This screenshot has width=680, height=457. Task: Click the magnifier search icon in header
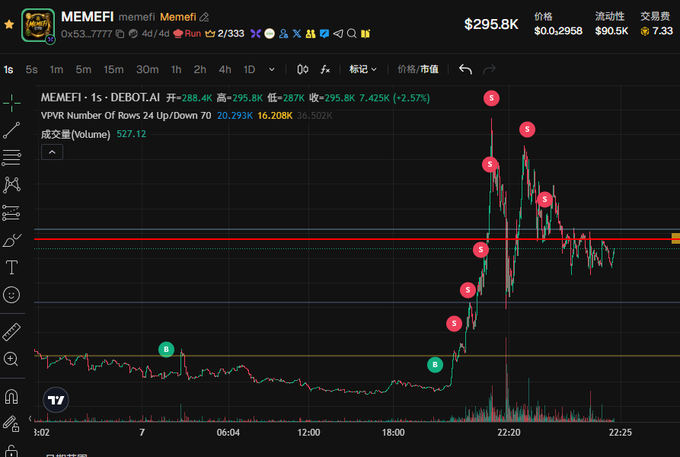(x=352, y=34)
